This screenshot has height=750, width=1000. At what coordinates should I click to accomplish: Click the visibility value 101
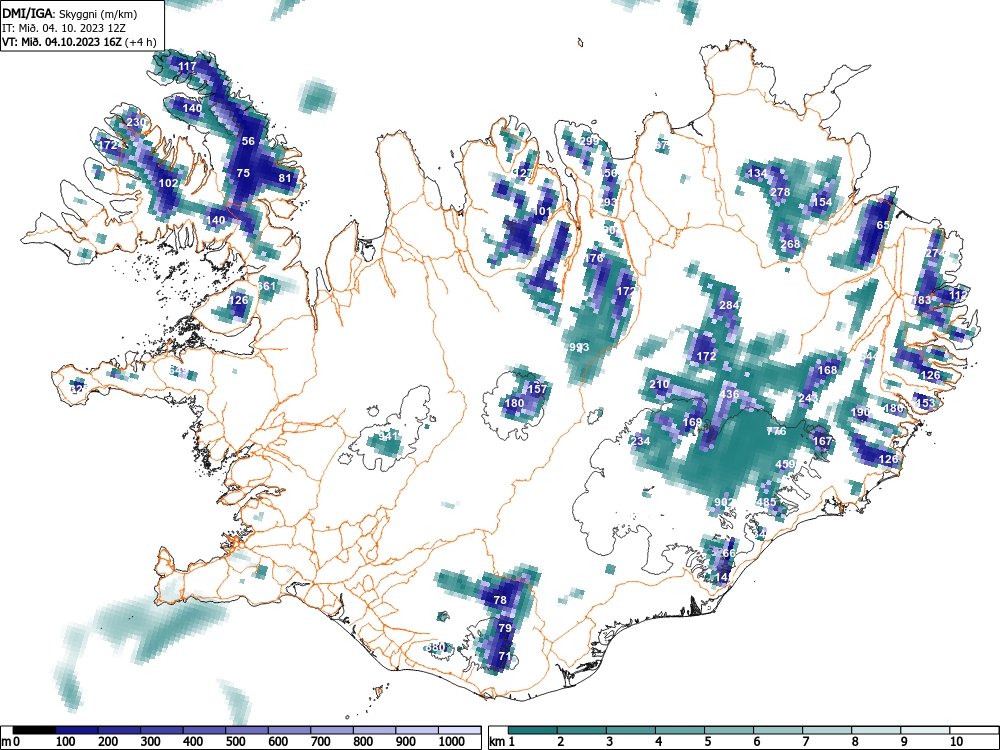(x=543, y=211)
